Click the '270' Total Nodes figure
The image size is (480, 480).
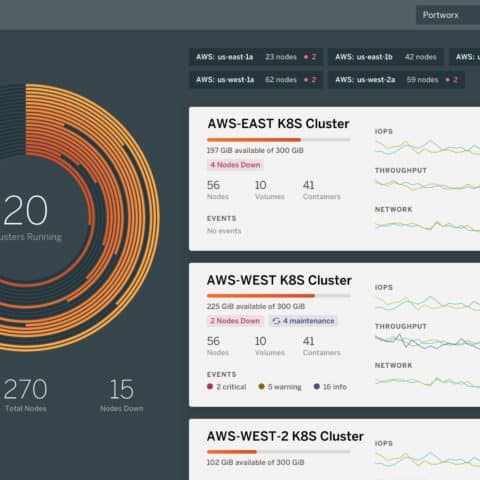pyautogui.click(x=26, y=389)
